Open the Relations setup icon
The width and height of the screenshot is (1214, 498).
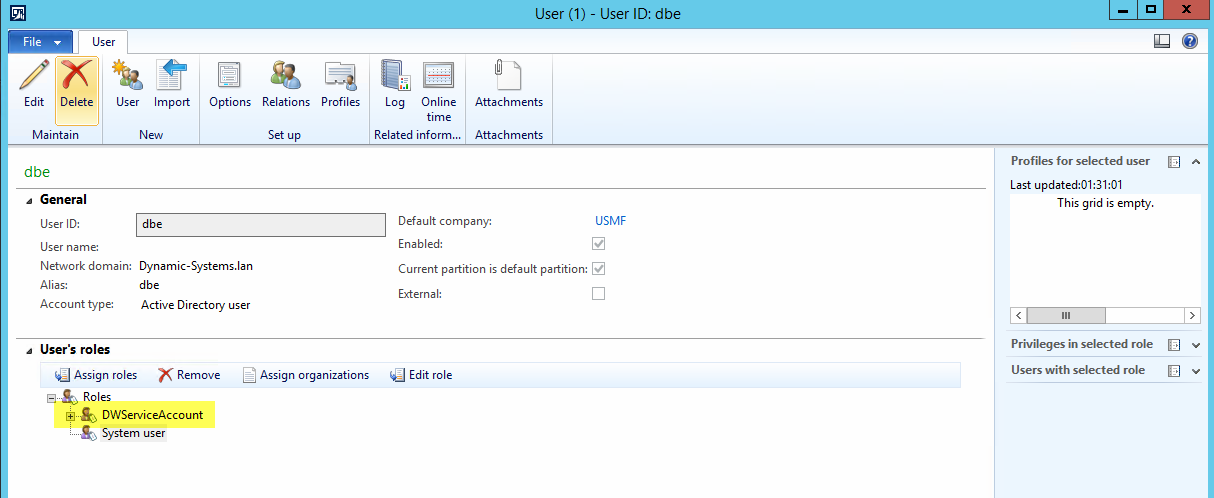coord(286,77)
